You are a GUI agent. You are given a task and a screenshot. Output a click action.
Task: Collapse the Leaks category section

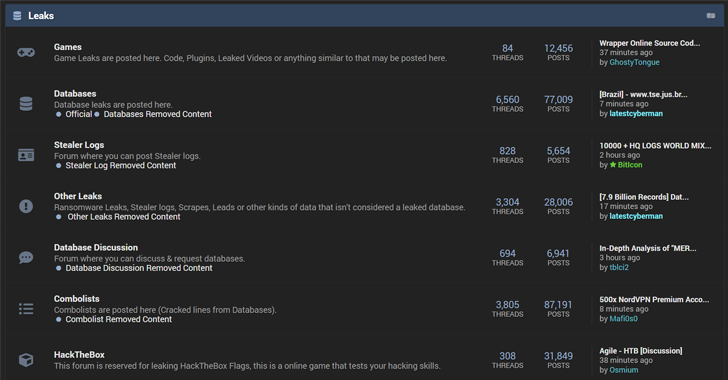point(711,16)
